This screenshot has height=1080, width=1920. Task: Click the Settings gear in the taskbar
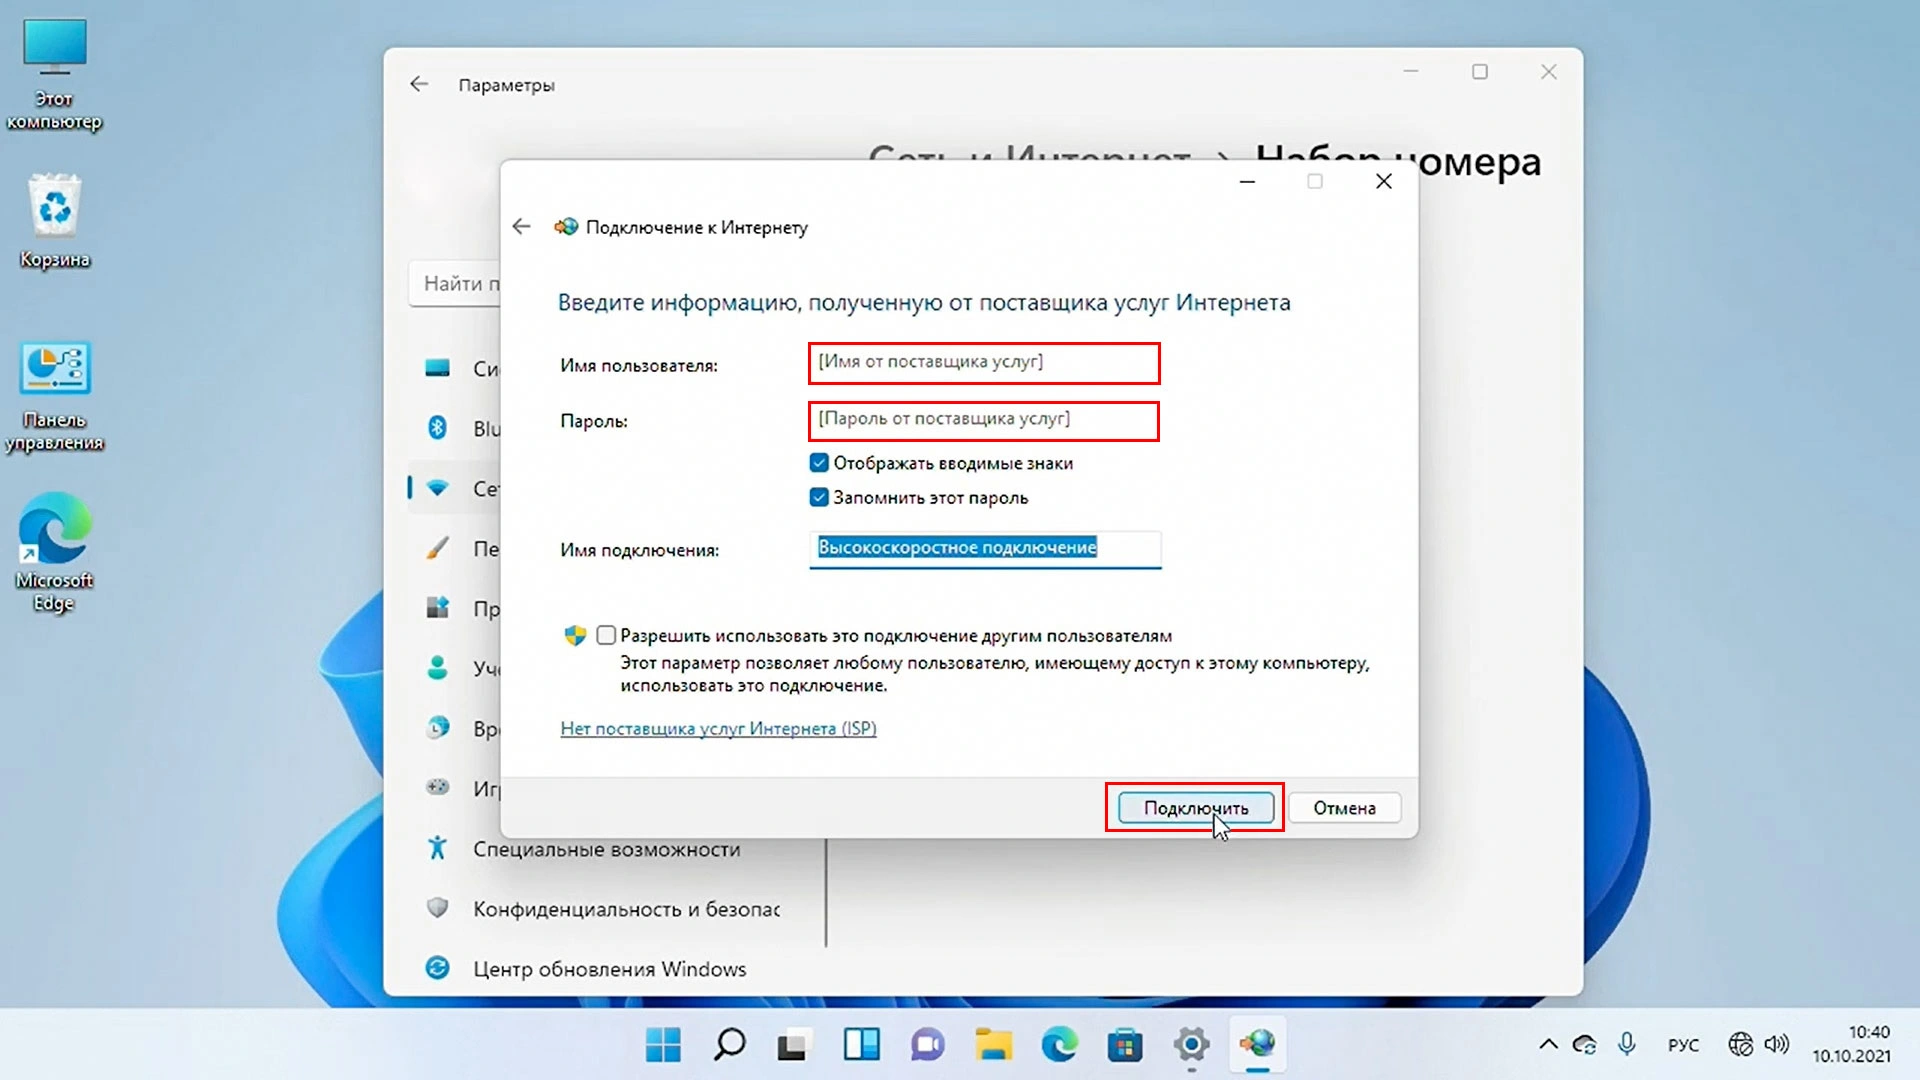pyautogui.click(x=1191, y=1045)
